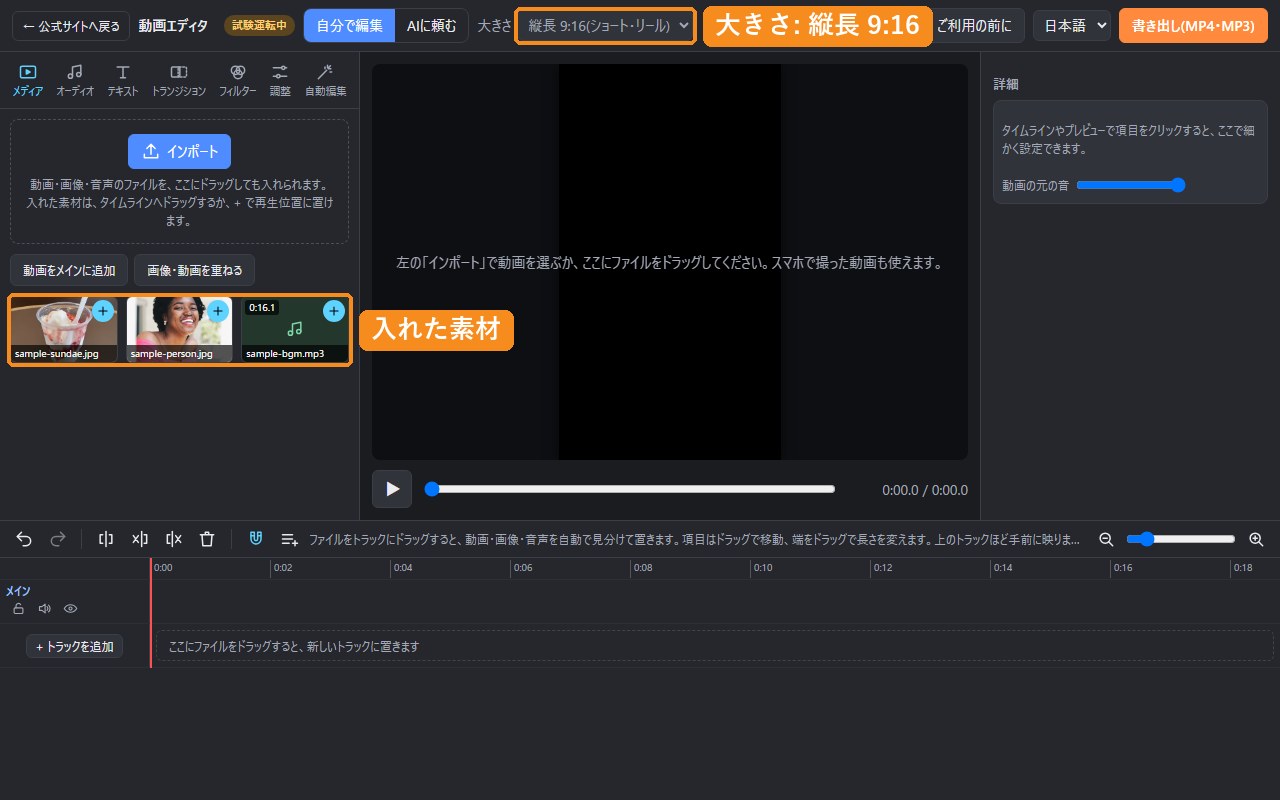
Task: Zoom out the timeline with the minus magnifier
Action: (1106, 539)
